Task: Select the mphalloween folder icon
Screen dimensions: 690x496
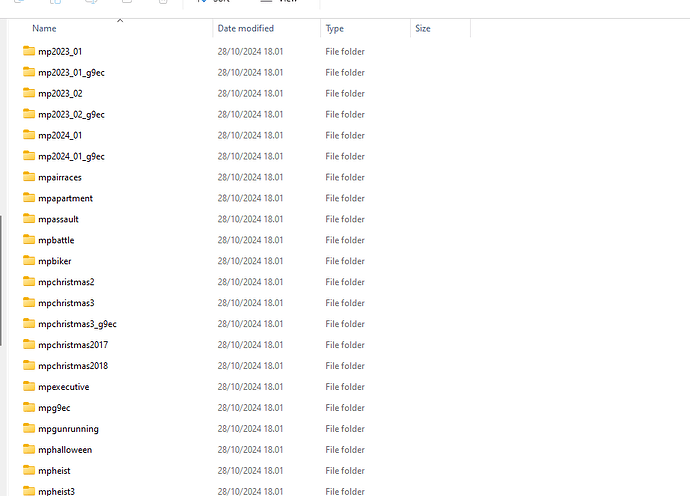Action: (x=29, y=449)
